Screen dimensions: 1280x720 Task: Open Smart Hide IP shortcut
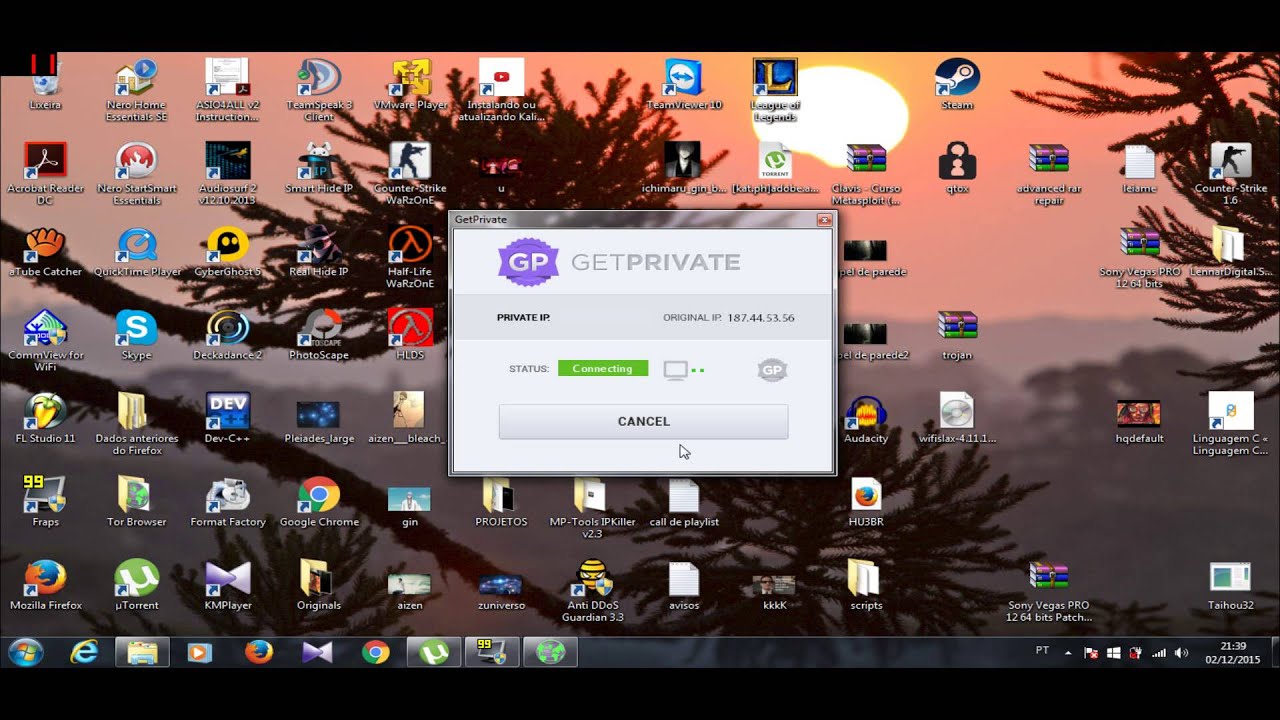point(319,168)
